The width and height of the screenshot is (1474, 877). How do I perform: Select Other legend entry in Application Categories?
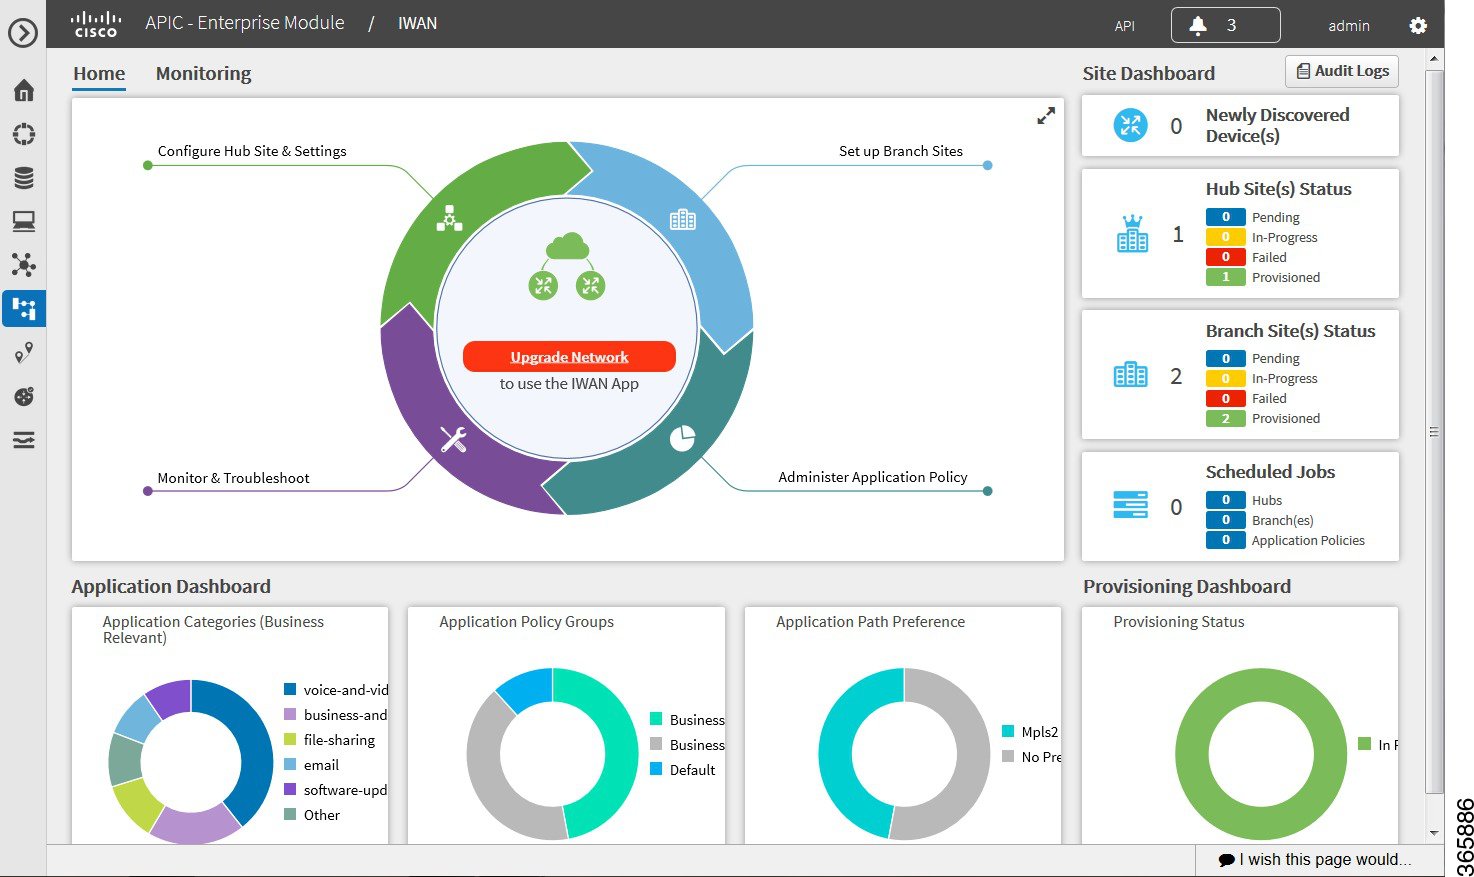click(x=312, y=815)
